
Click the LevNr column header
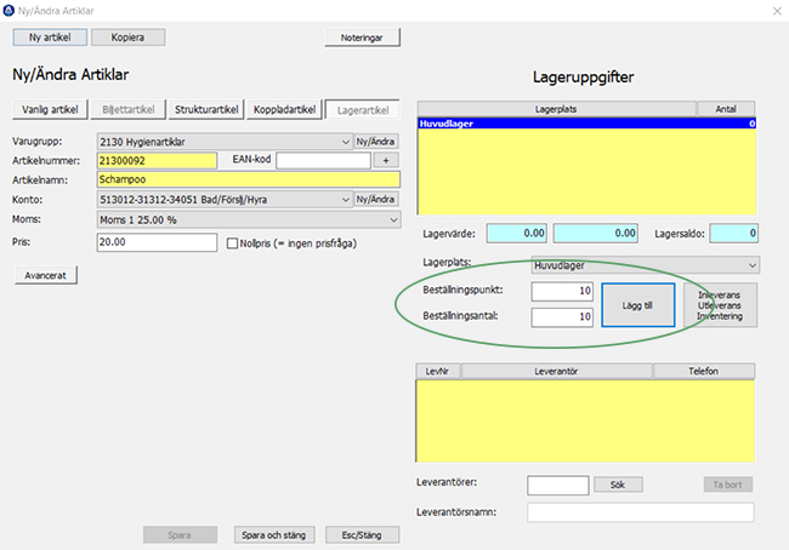437,371
